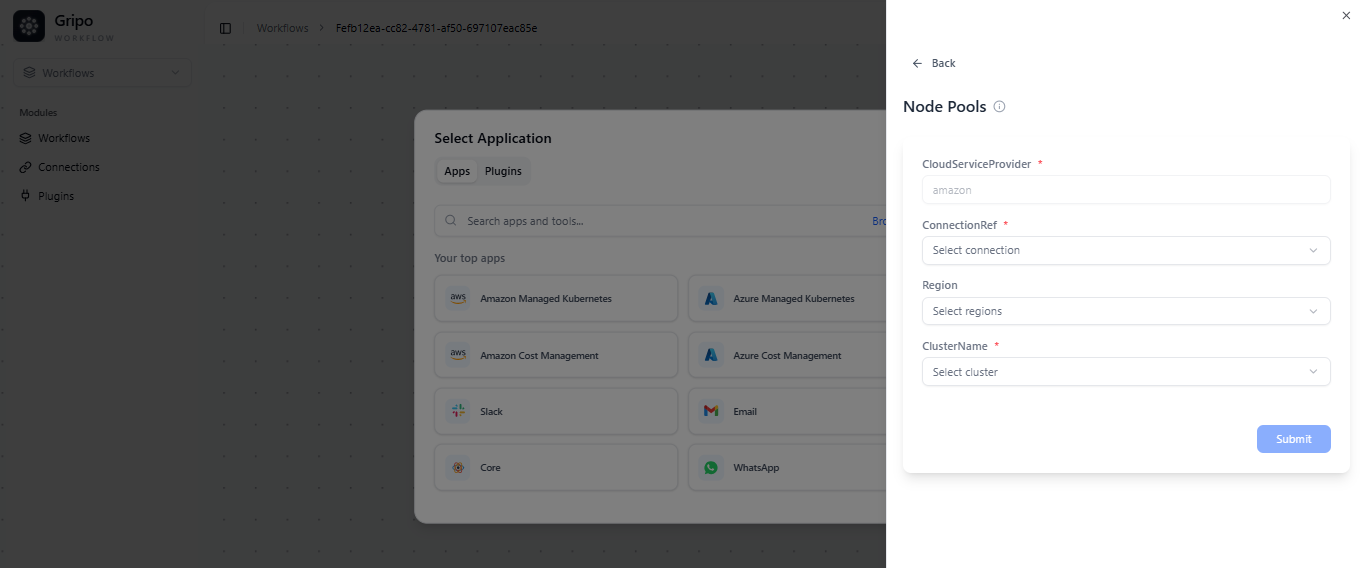Image resolution: width=1366 pixels, height=568 pixels.
Task: Click the Workflows breadcrumb link
Action: (x=282, y=28)
